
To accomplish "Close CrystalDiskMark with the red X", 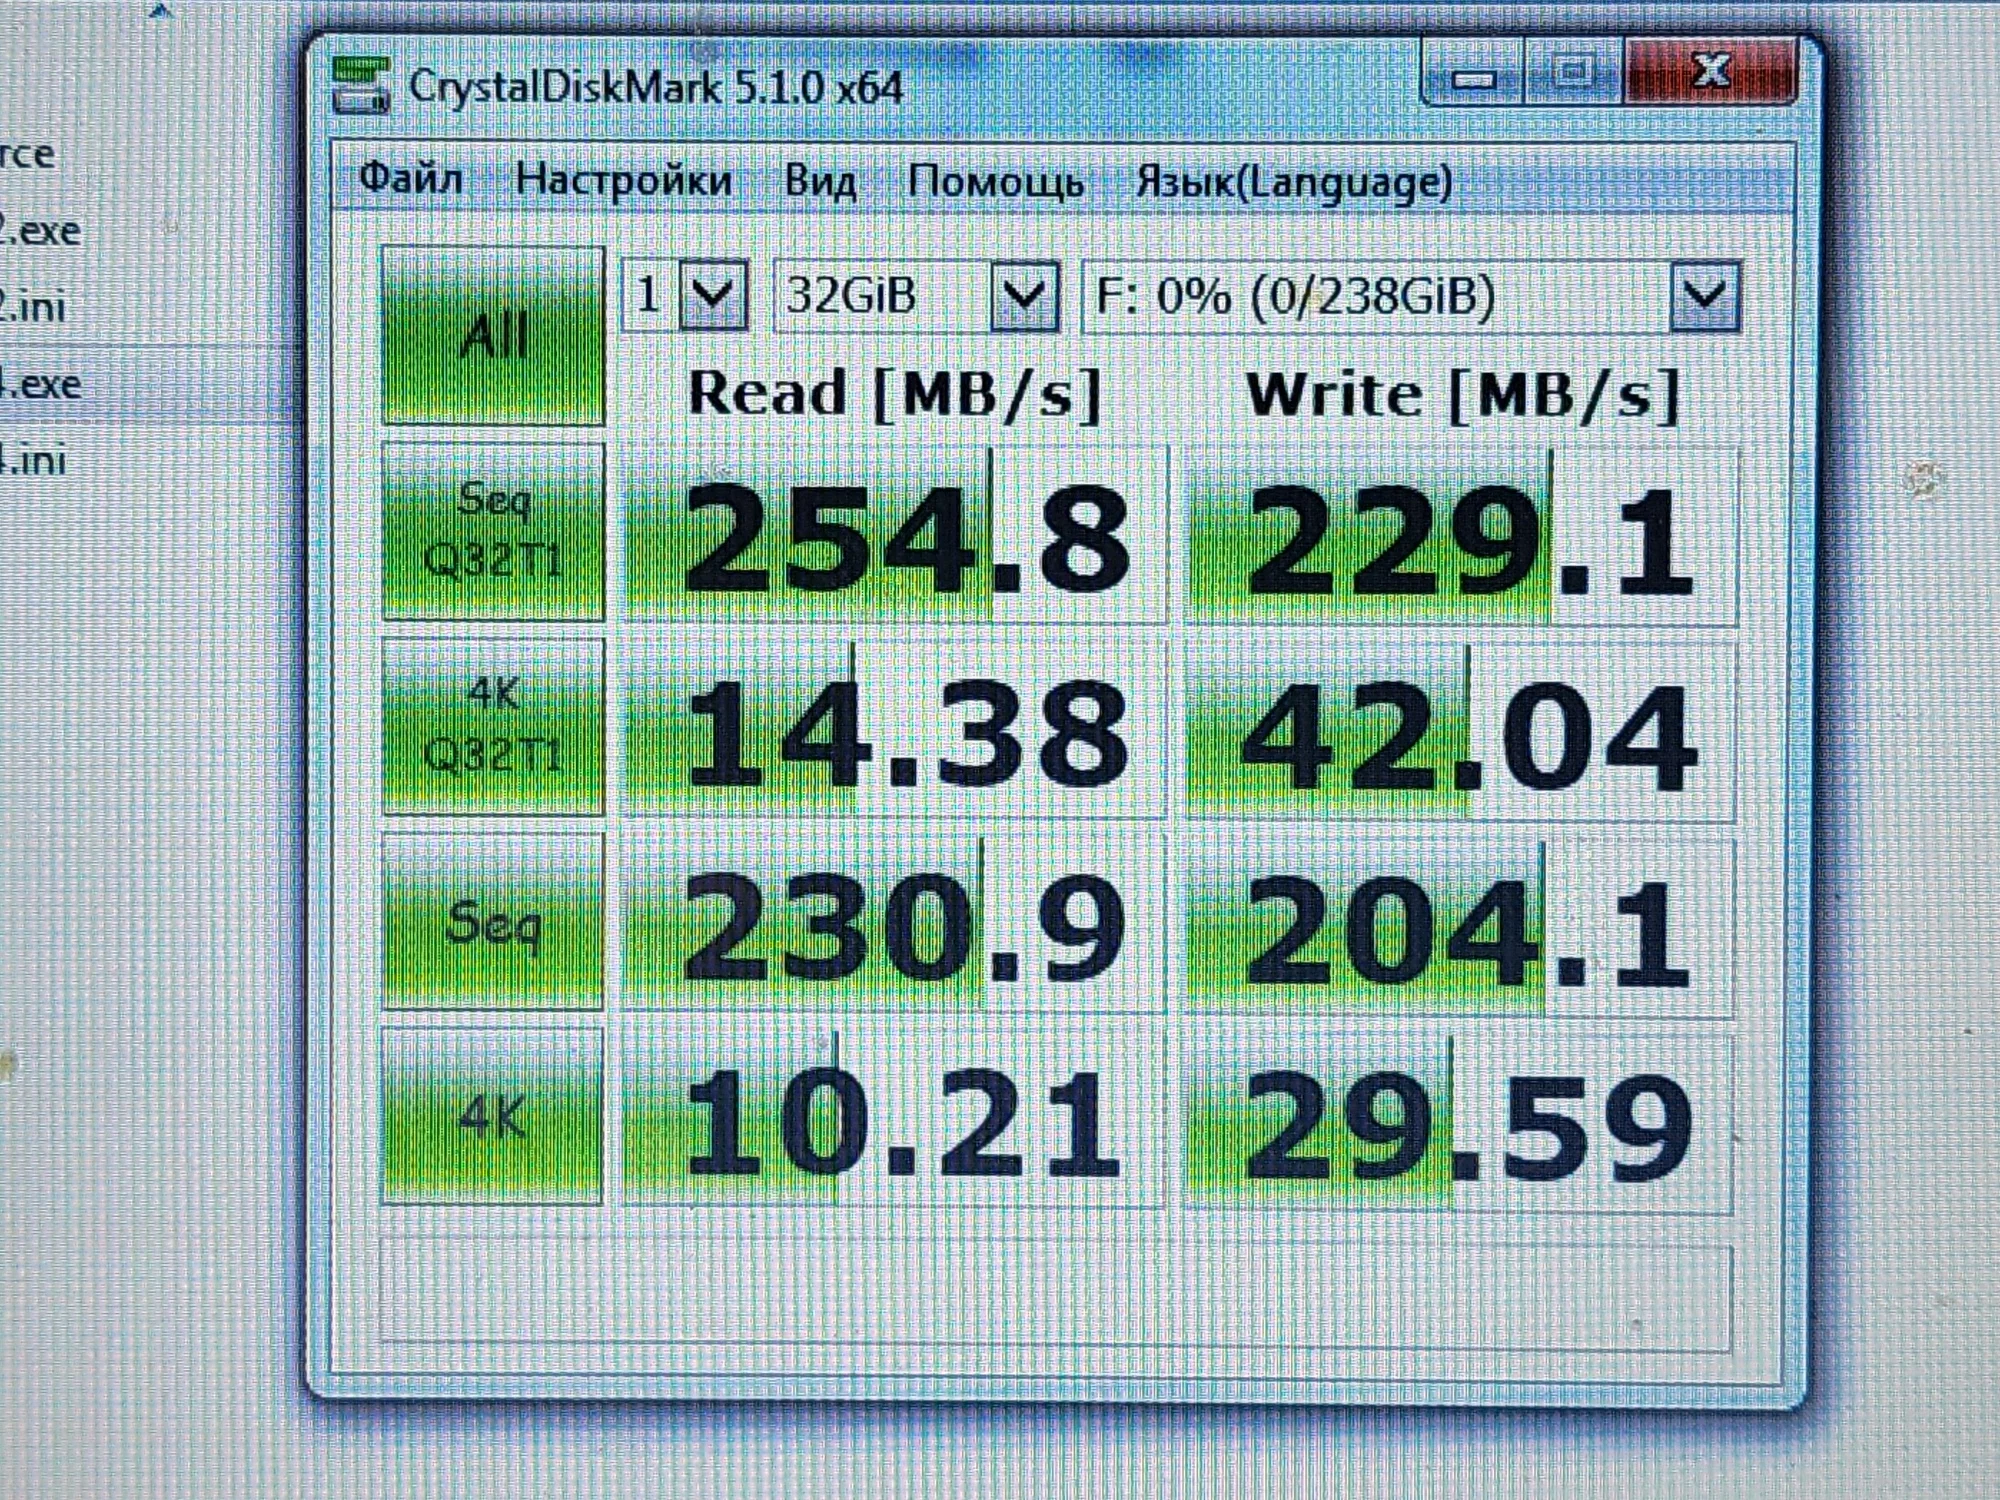I will tap(1710, 72).
